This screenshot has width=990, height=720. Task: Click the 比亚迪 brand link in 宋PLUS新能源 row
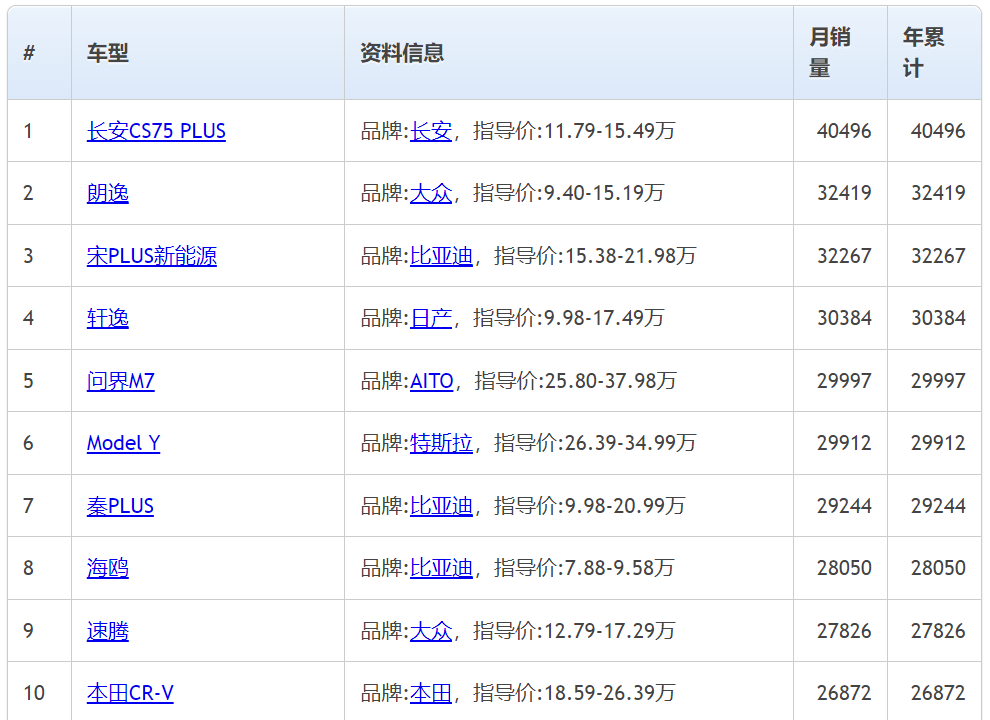[441, 256]
